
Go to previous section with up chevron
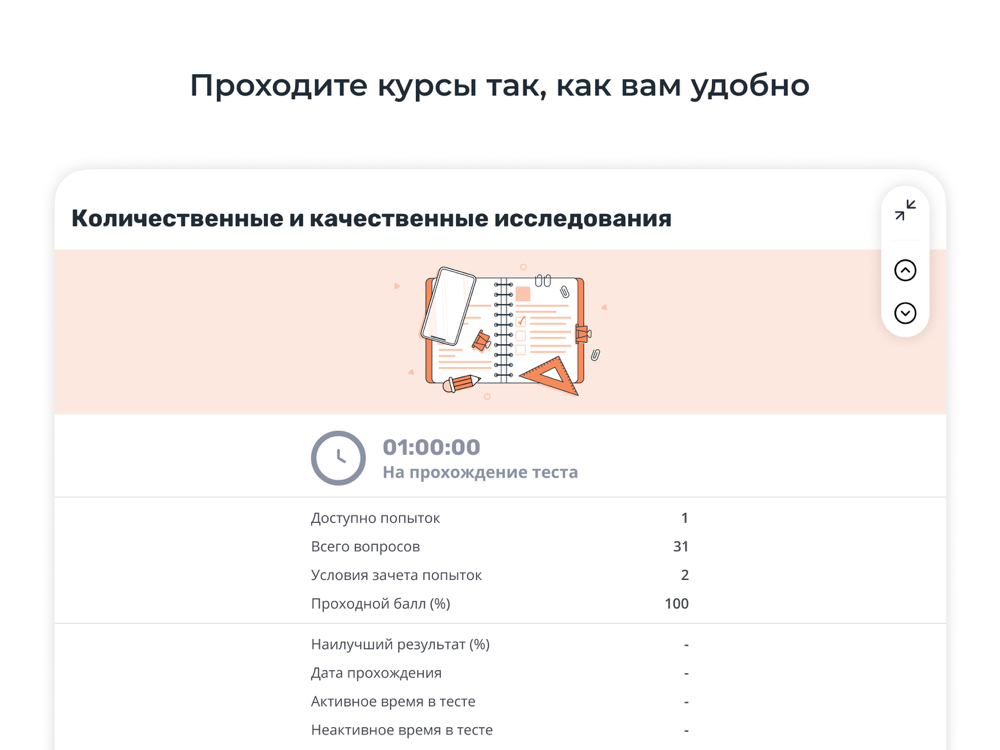[x=905, y=270]
